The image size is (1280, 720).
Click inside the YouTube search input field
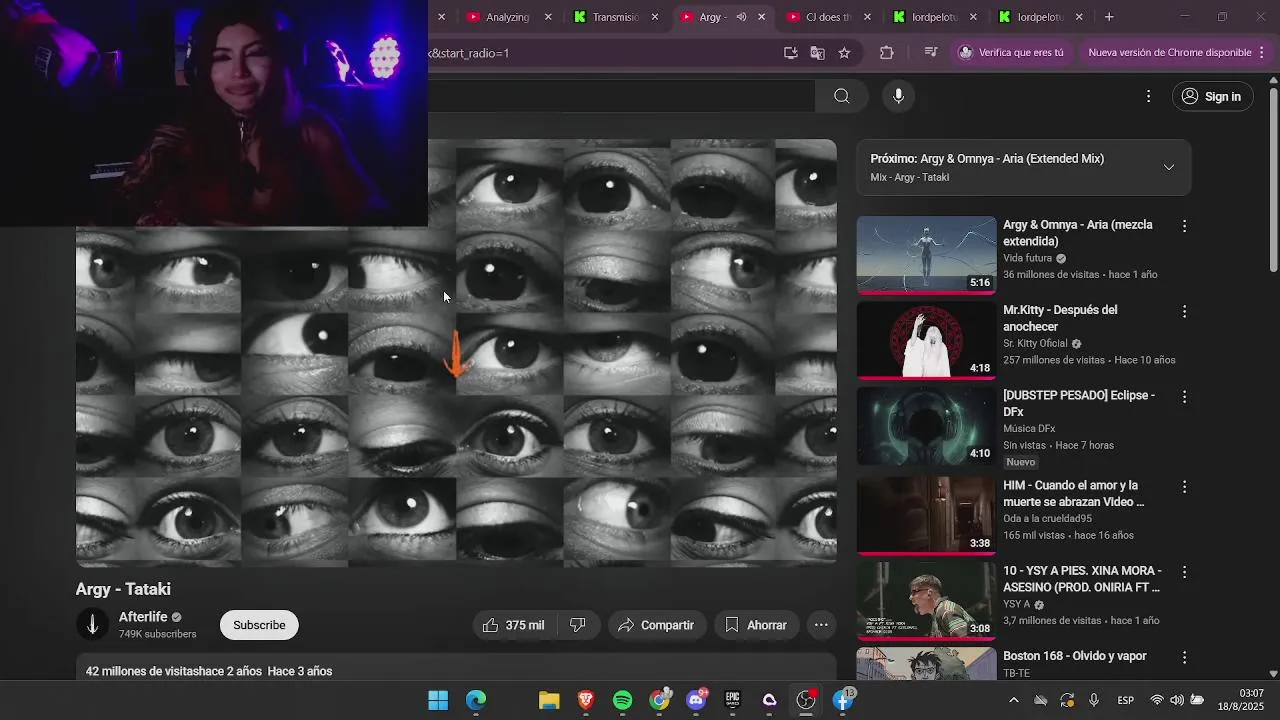622,96
